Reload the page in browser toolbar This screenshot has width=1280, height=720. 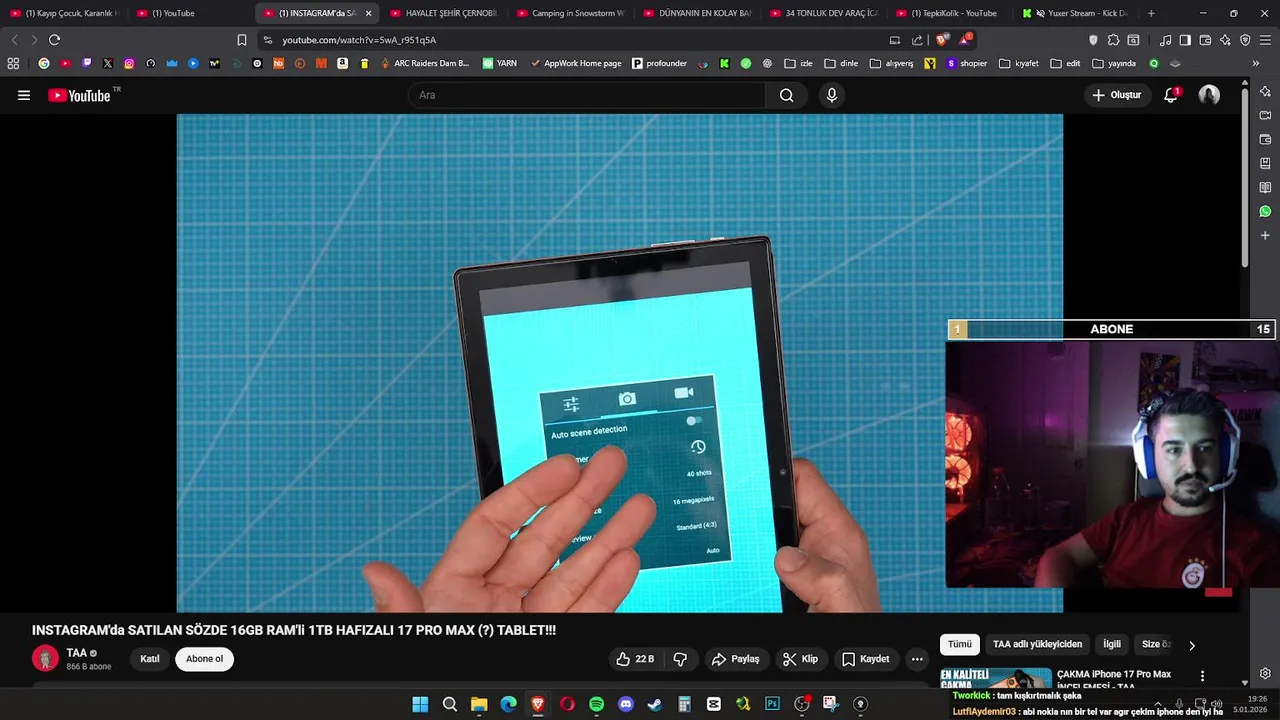(54, 40)
